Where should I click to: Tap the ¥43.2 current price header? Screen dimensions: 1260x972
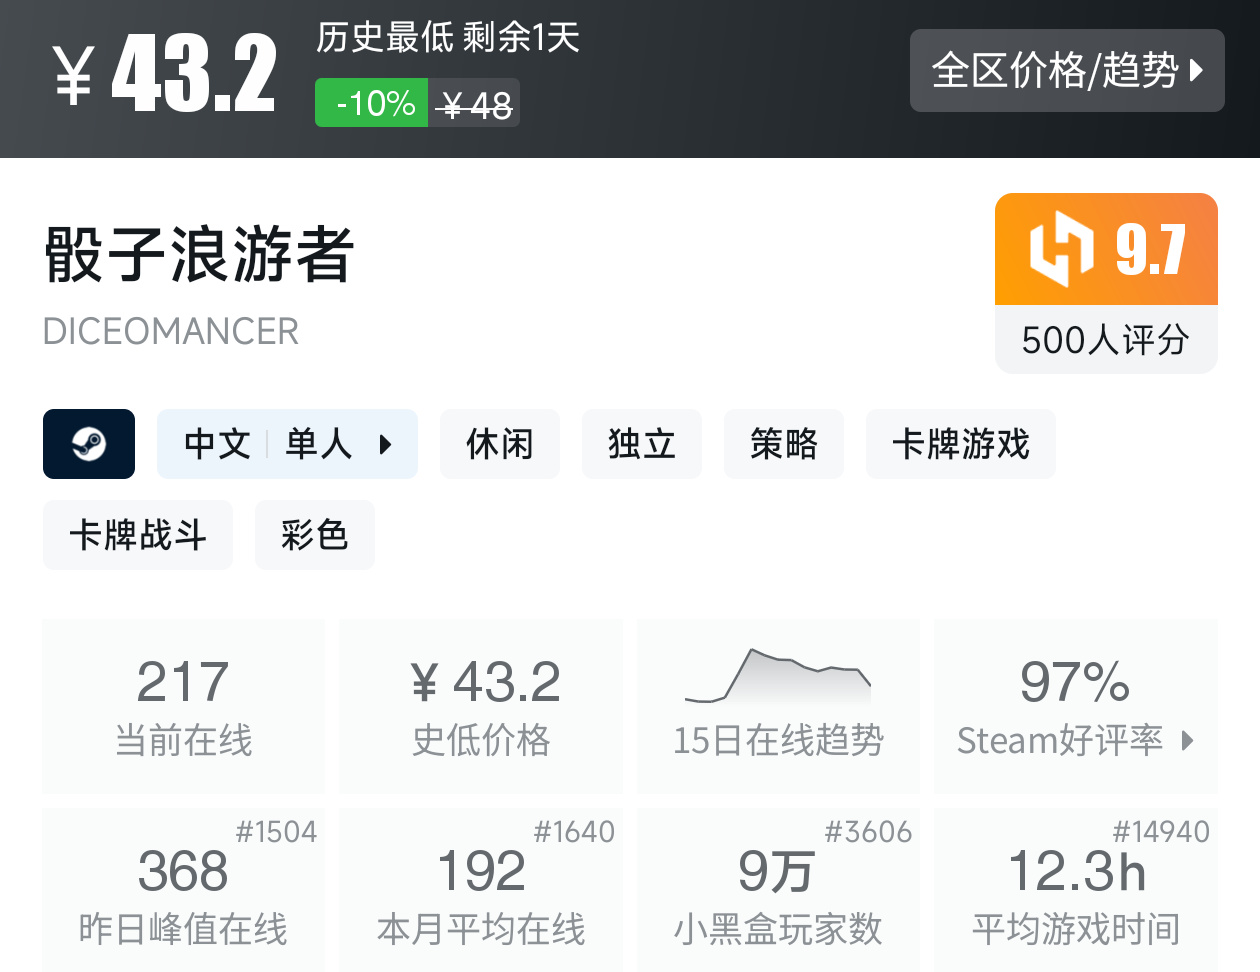(x=165, y=74)
